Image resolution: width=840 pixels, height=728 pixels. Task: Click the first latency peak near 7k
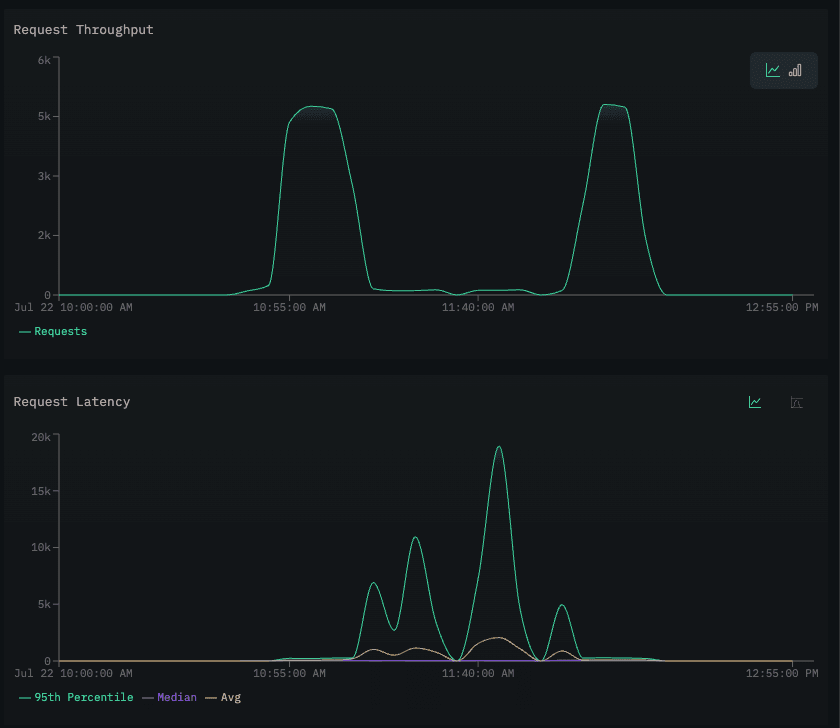pos(373,583)
